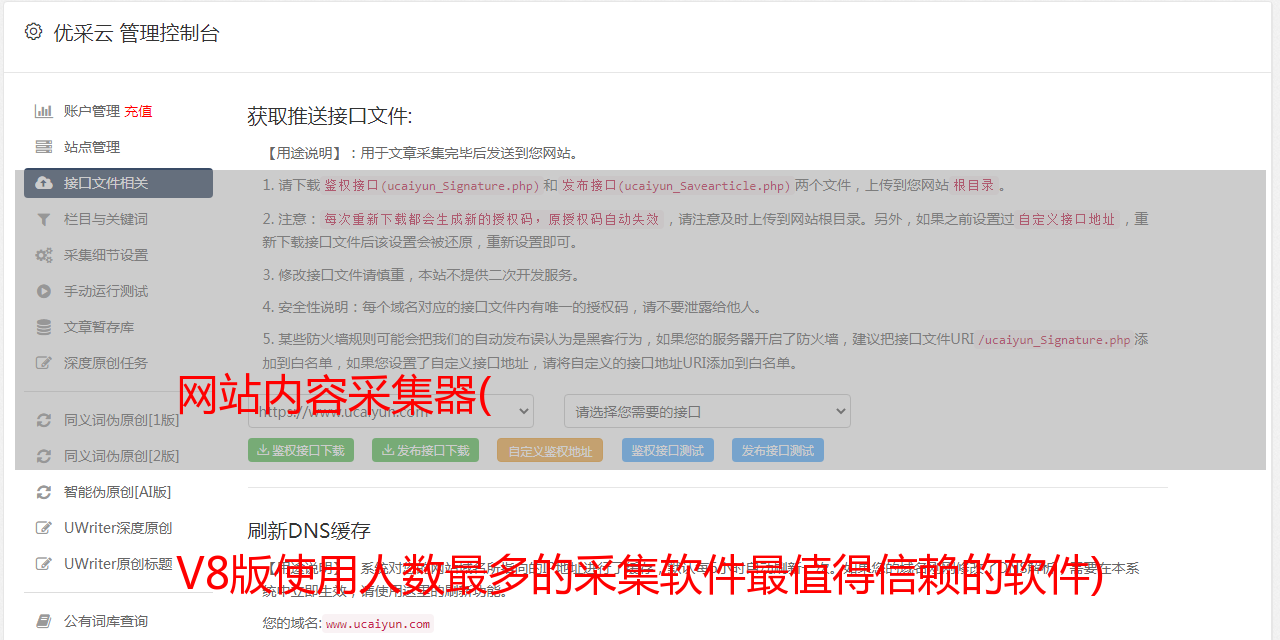This screenshot has width=1280, height=640.
Task: Click the 优采云 管理控制台 title
Action: [136, 33]
